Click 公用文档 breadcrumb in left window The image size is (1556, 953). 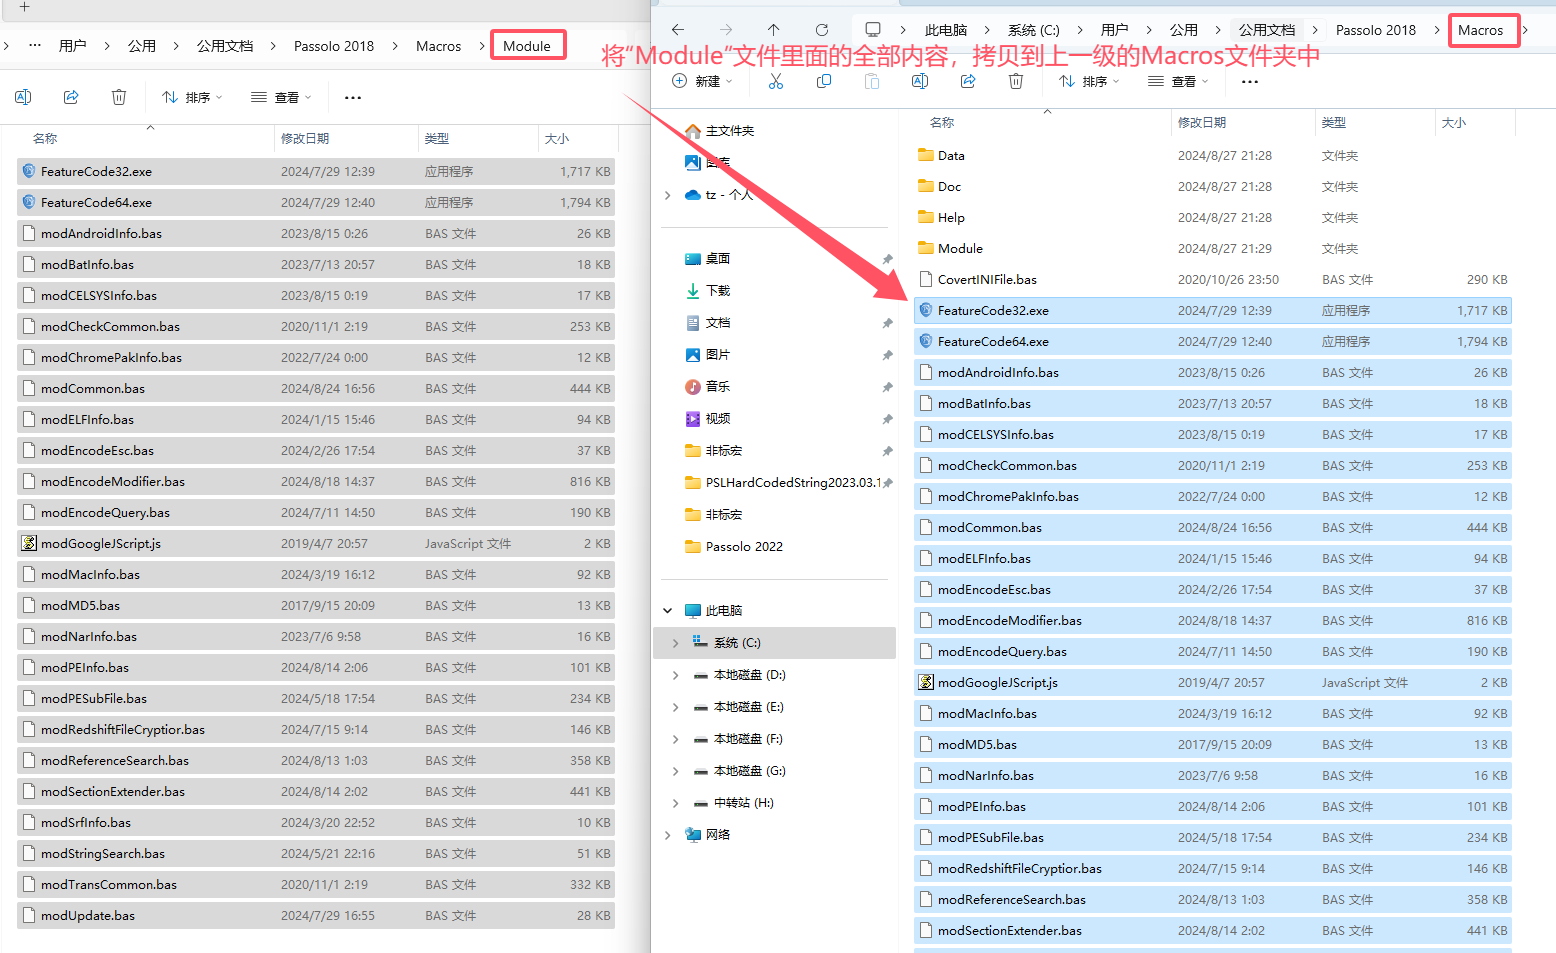225,46
